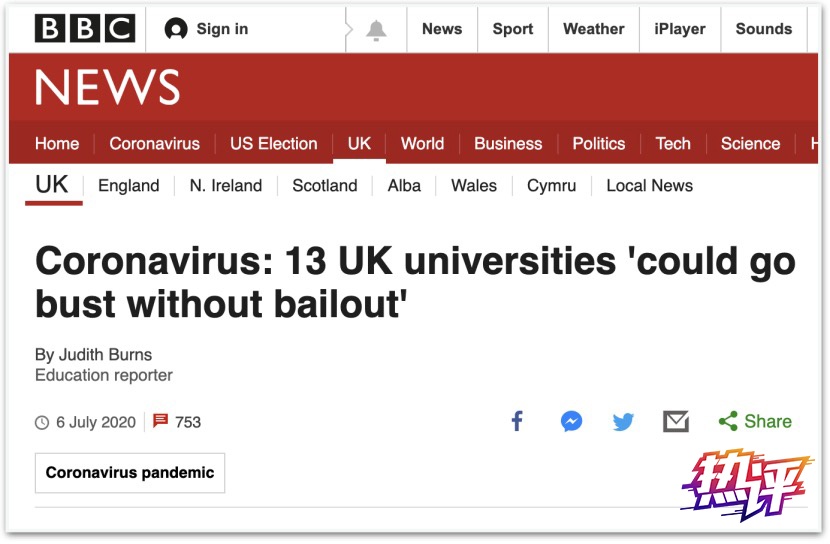
Task: Go to the Business section
Action: pos(508,143)
